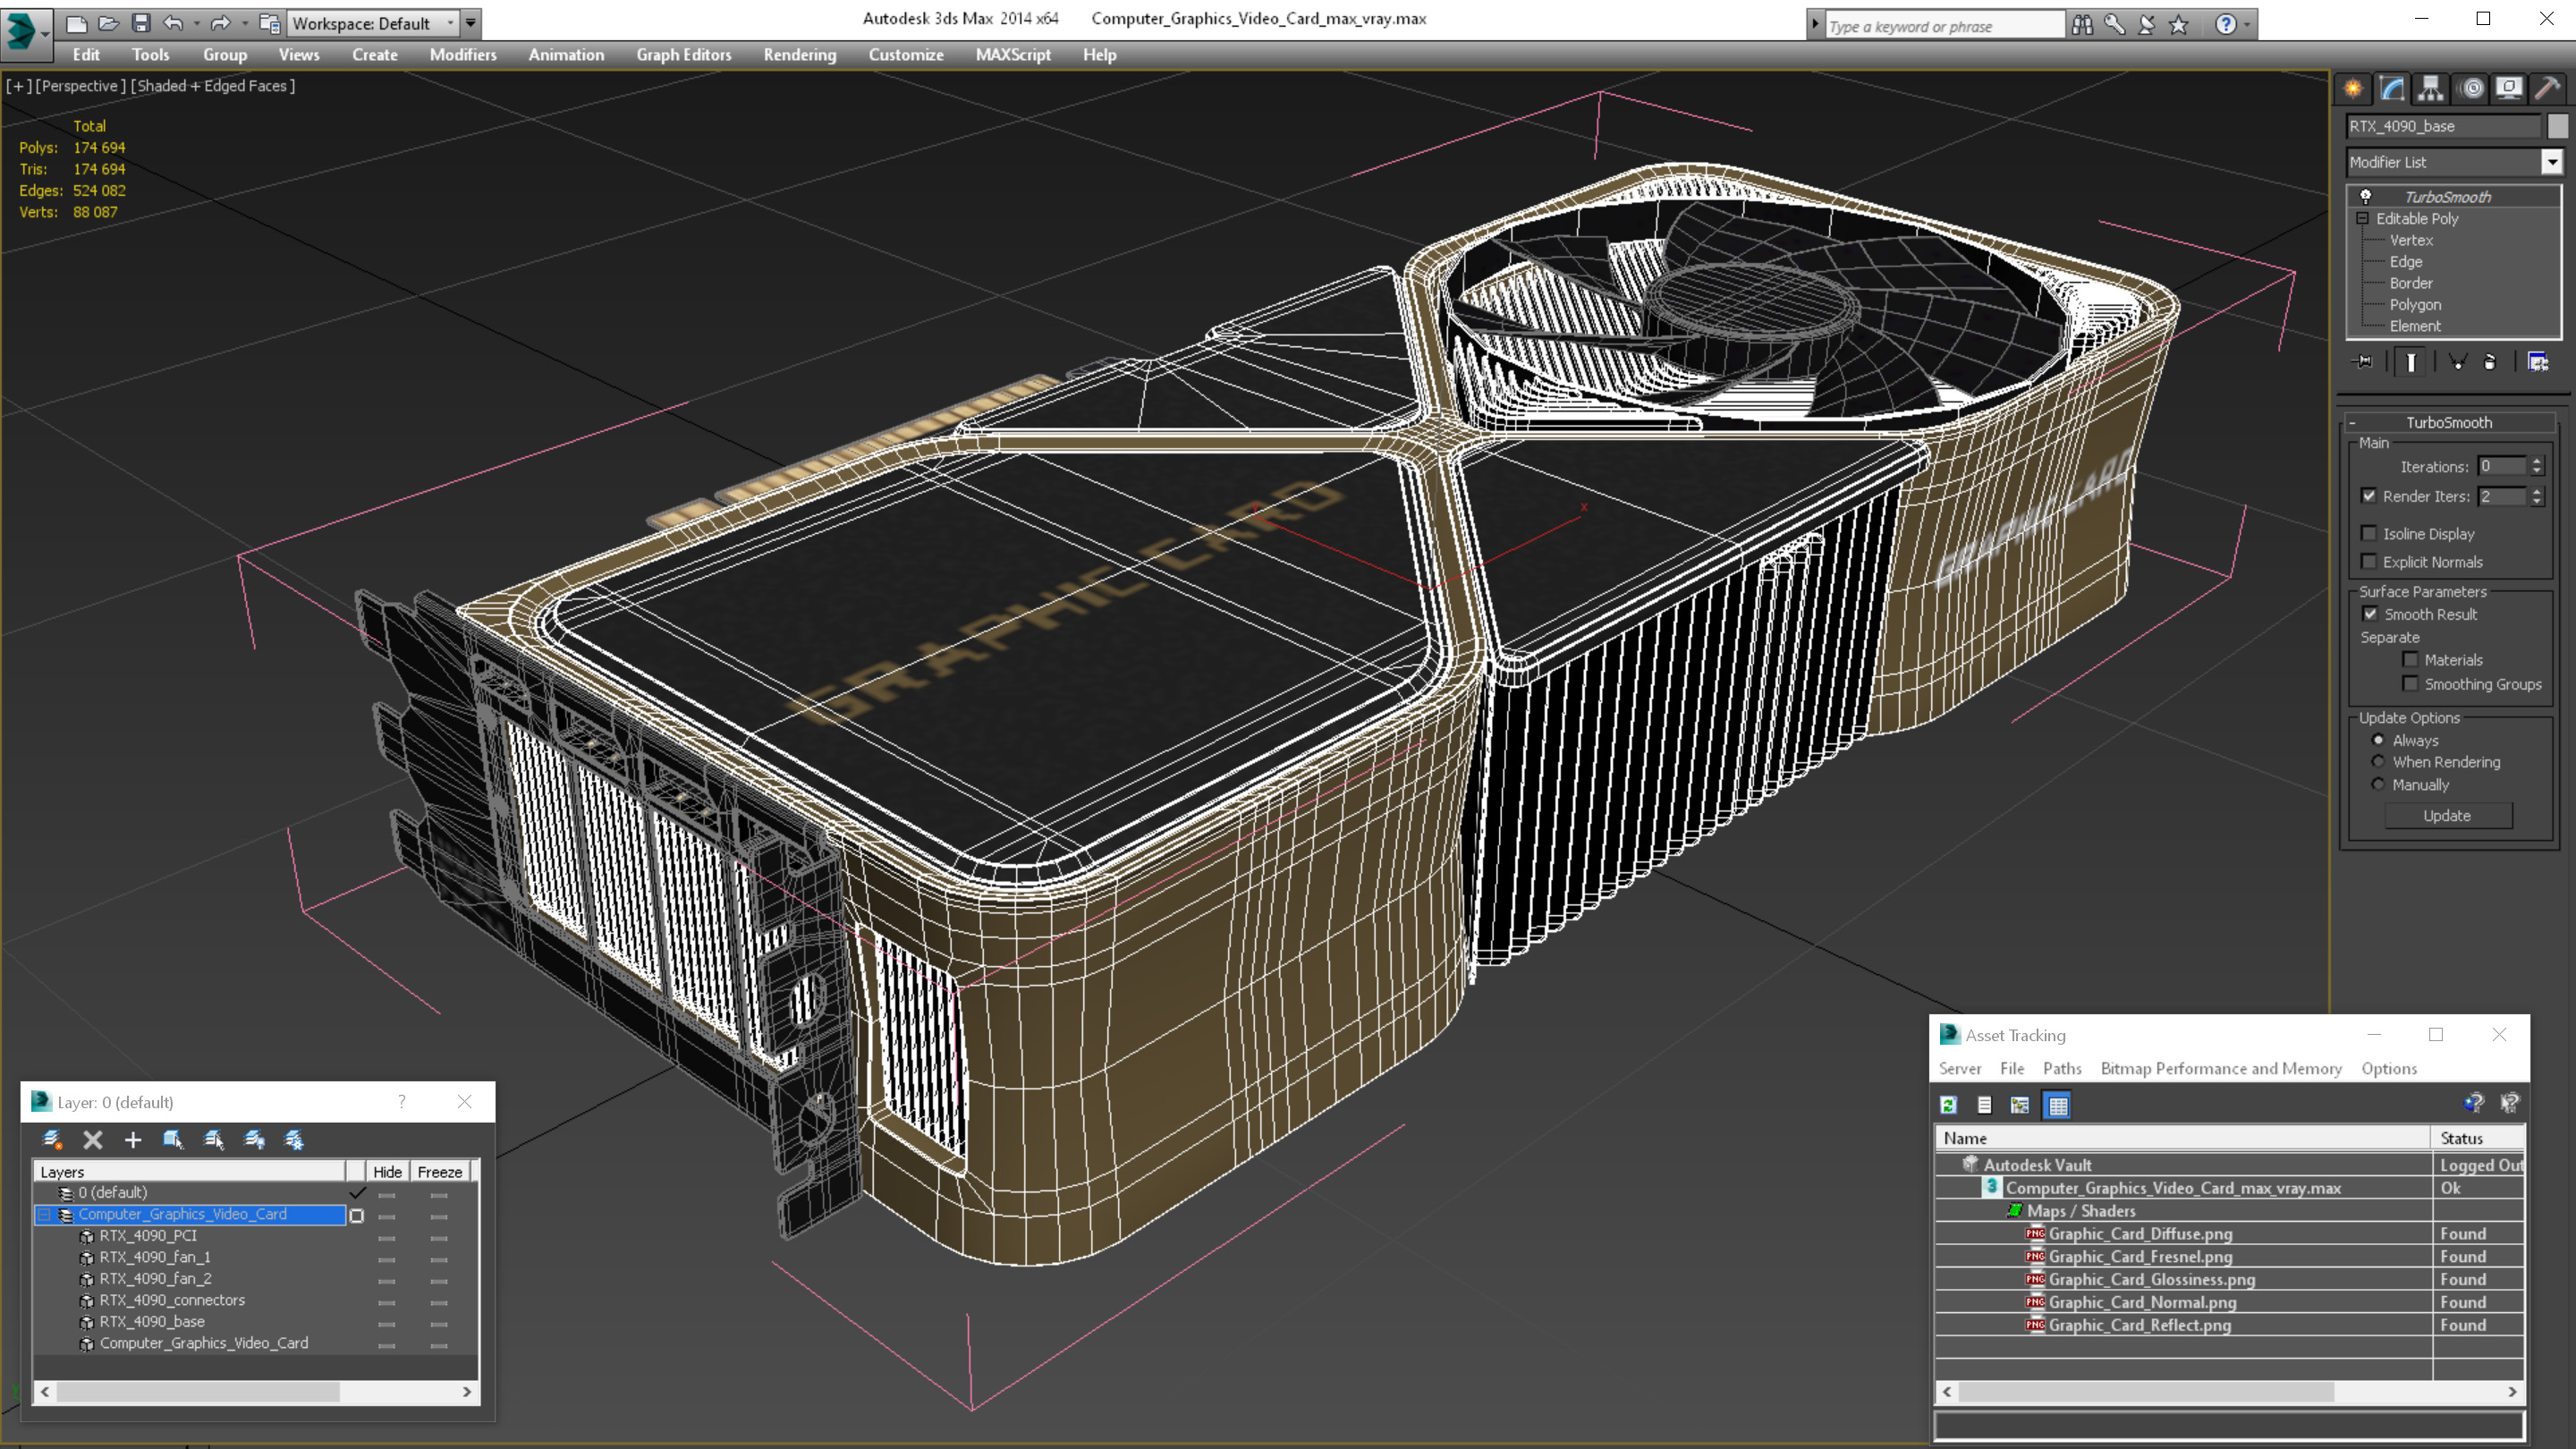2576x1449 pixels.
Task: Click Highlight Selected Objects' Layers icon
Action: [x=214, y=1139]
